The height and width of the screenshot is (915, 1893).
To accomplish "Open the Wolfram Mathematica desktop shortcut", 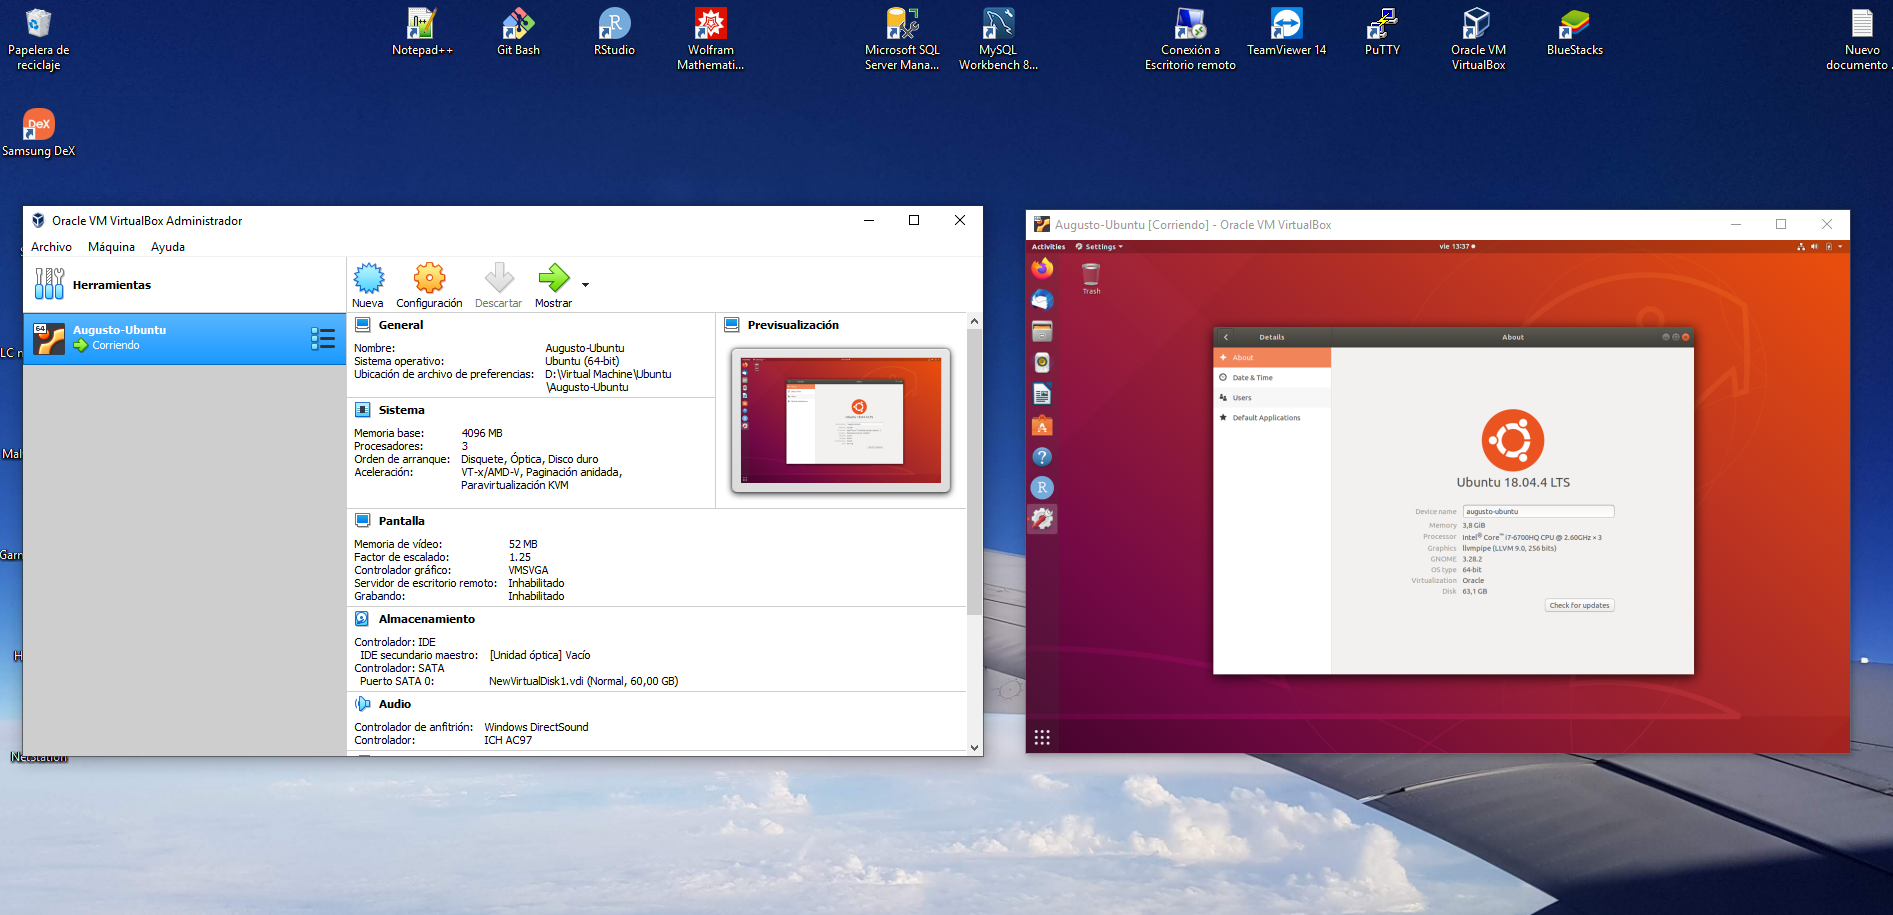I will 710,39.
